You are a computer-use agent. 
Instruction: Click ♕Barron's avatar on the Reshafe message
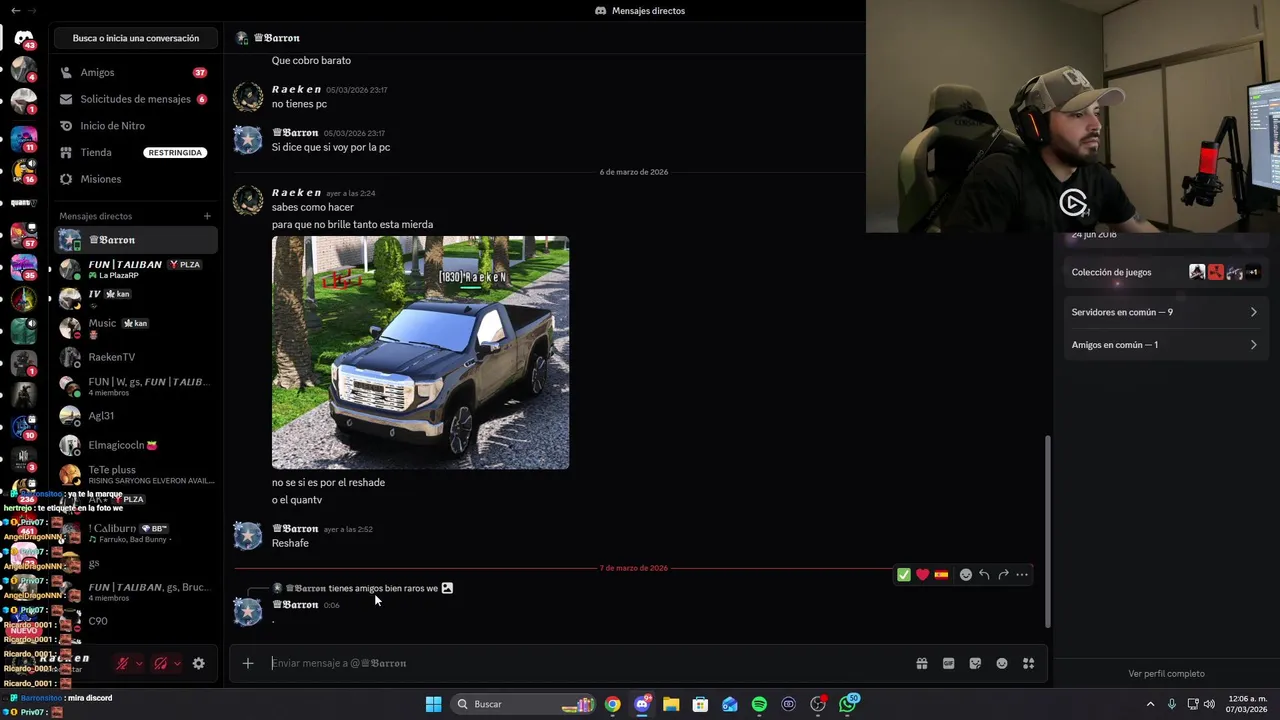pos(247,536)
